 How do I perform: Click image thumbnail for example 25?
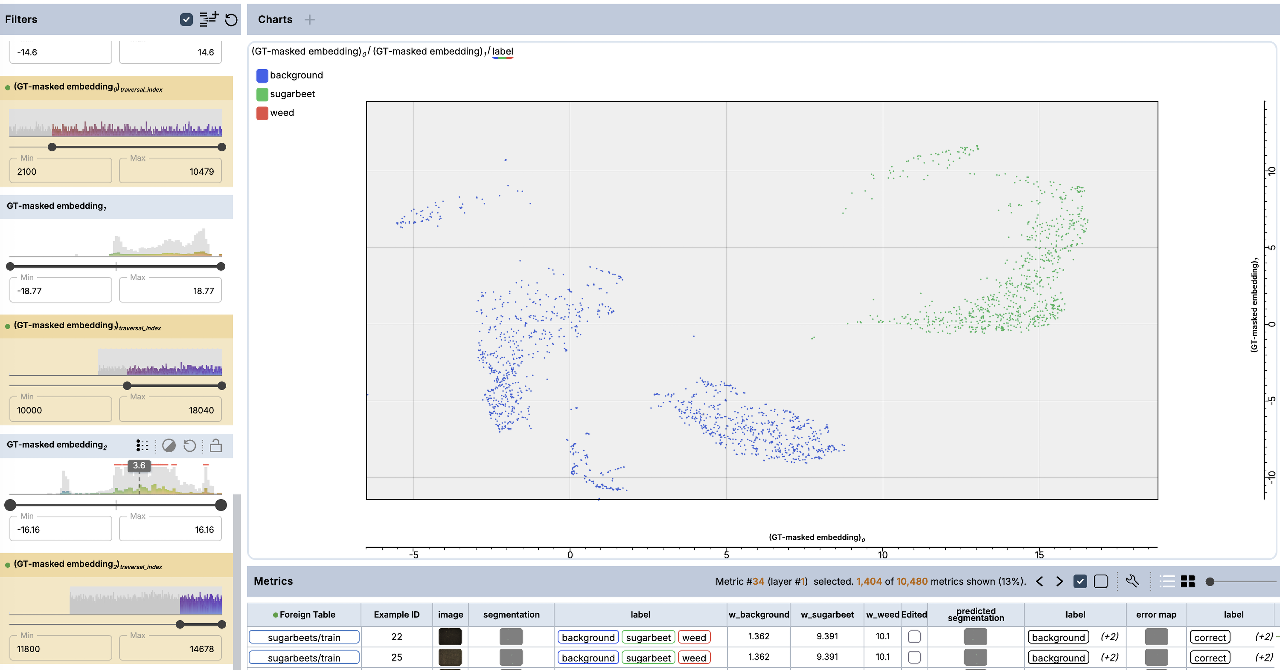[x=450, y=658]
